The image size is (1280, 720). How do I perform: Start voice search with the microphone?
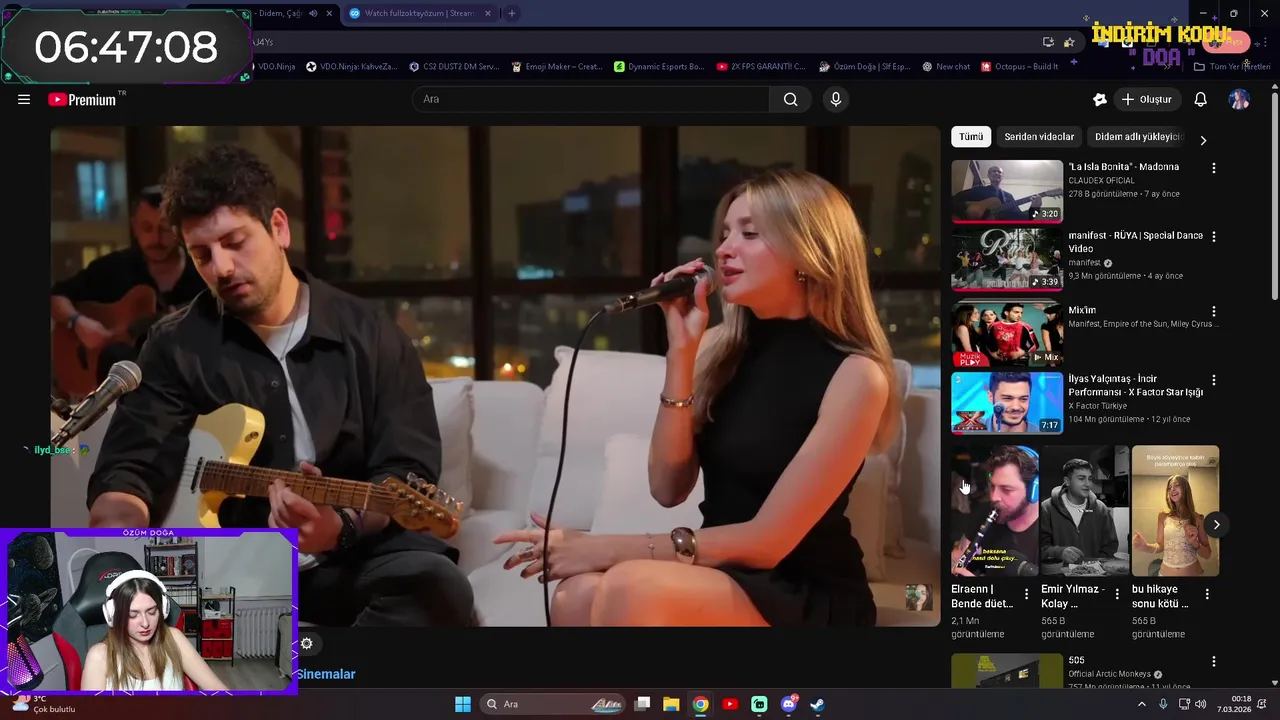[836, 99]
